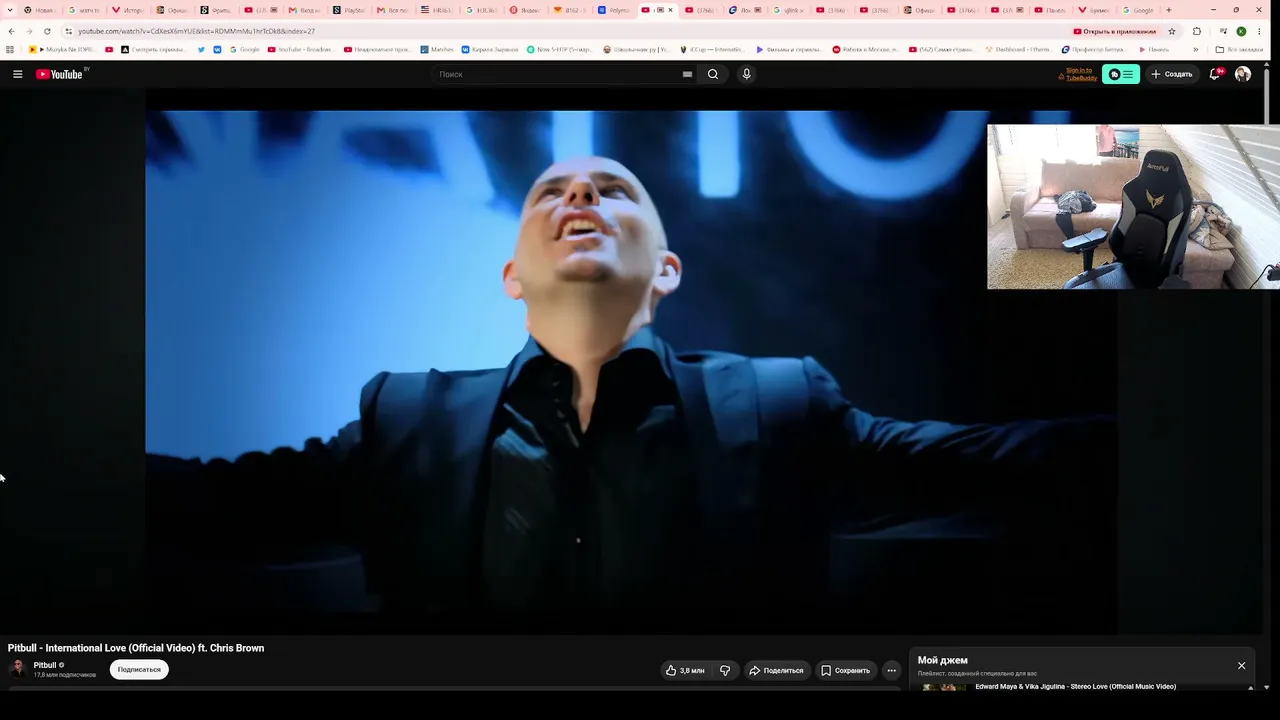
Task: Switch to the "Бумаги" browser tab
Action: [x=1095, y=10]
